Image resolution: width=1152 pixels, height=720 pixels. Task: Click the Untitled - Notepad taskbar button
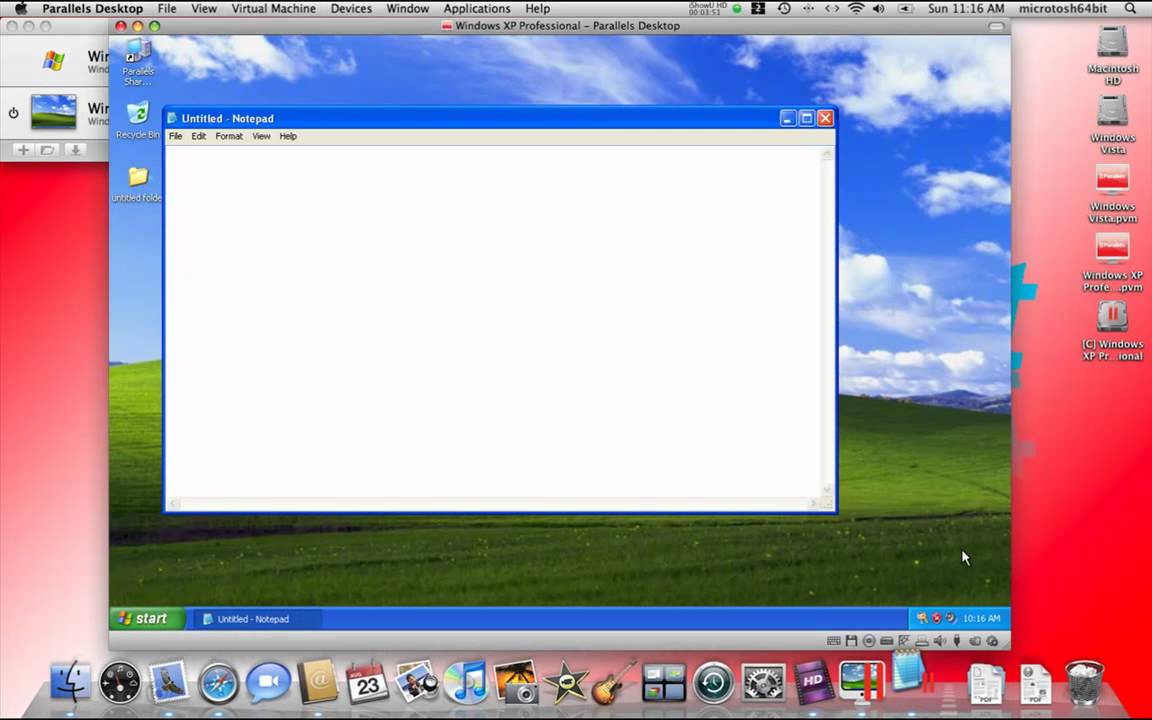pyautogui.click(x=256, y=619)
